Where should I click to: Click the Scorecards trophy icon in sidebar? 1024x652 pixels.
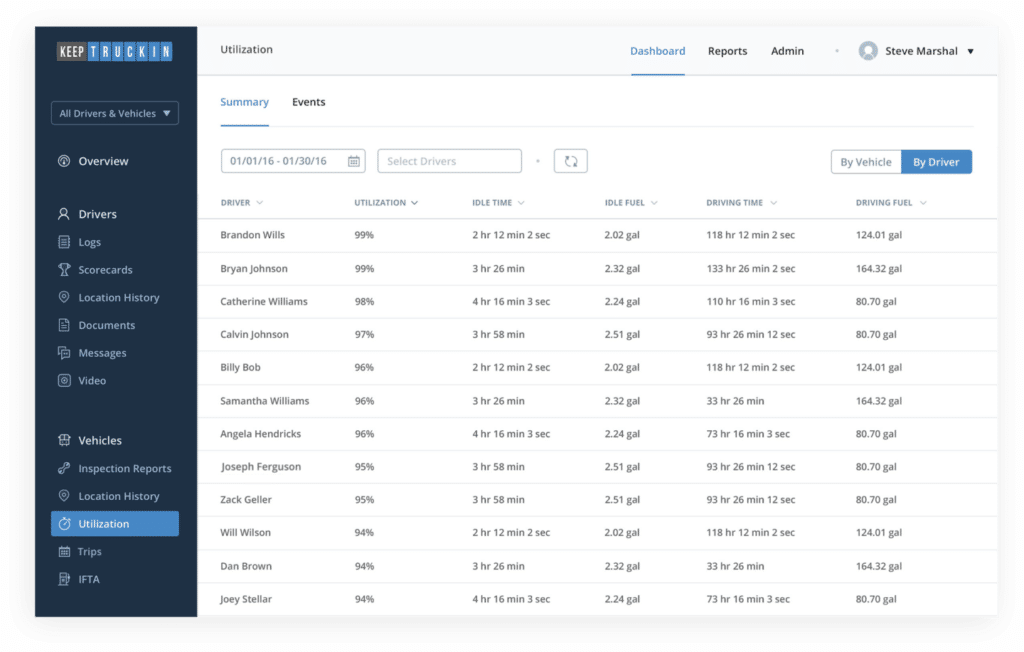pyautogui.click(x=64, y=270)
